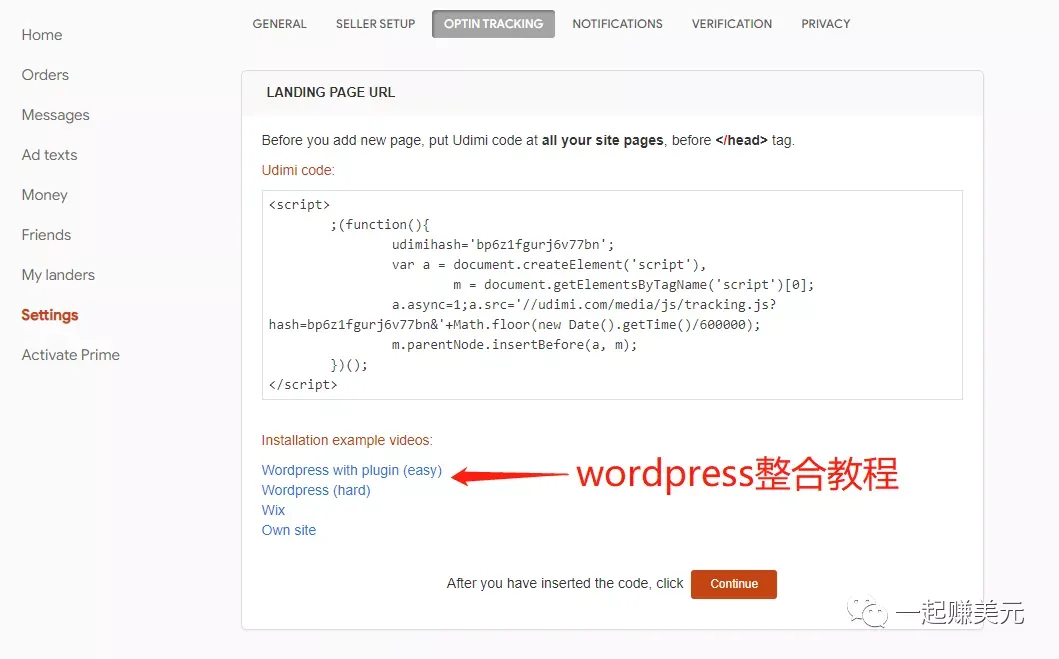
Task: Select Settings in the sidebar
Action: click(x=50, y=315)
